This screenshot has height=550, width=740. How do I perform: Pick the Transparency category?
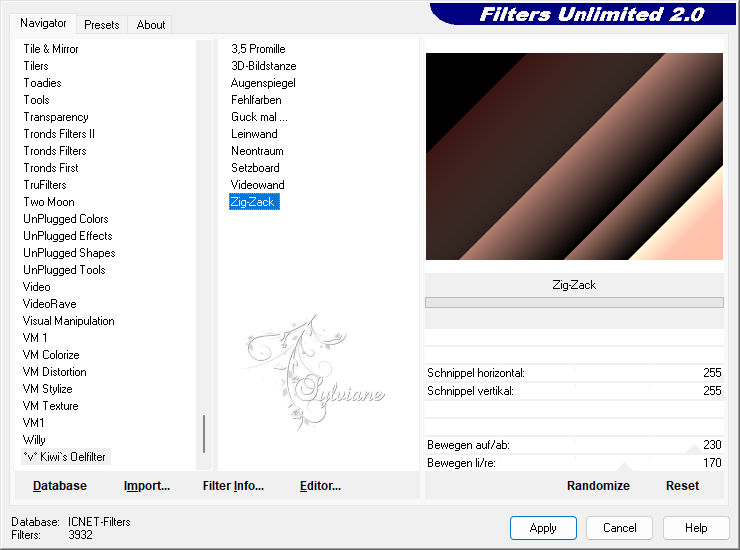tap(56, 117)
